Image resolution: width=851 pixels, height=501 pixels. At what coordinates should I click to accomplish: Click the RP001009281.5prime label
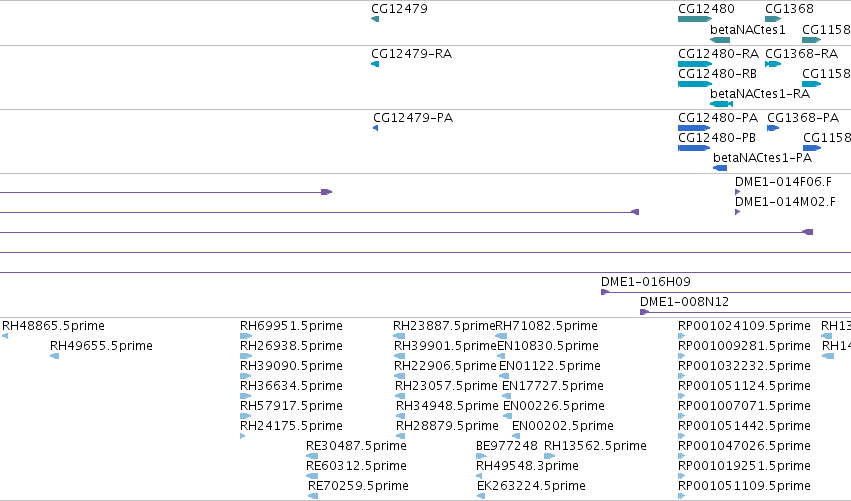tap(744, 346)
